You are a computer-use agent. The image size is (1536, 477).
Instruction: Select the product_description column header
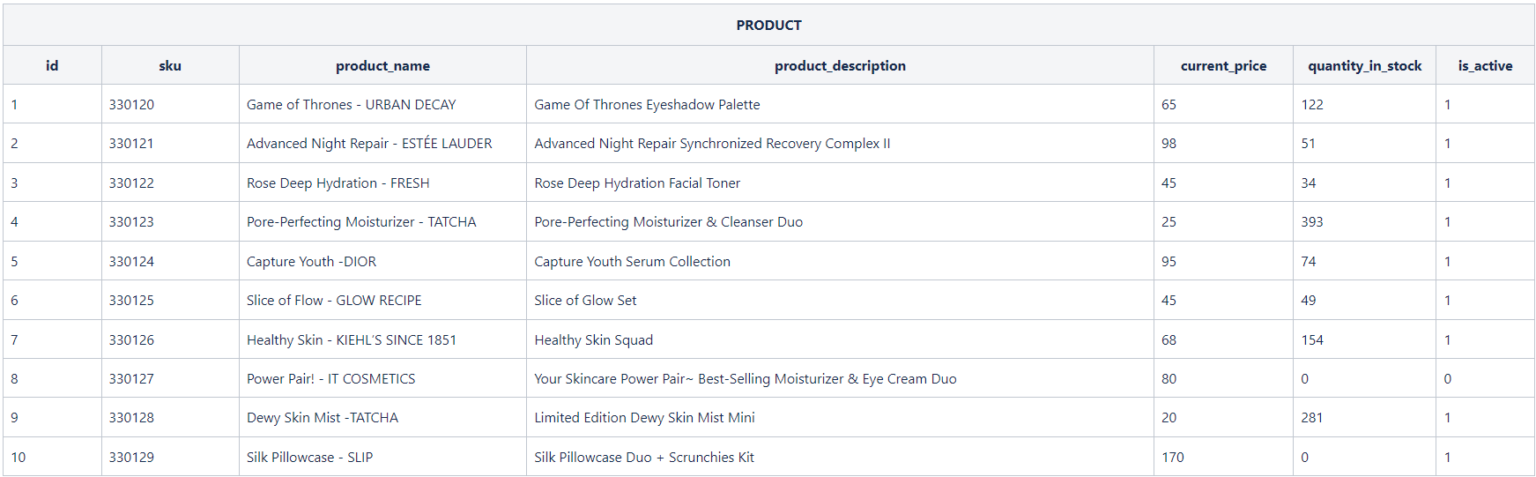[x=840, y=66]
